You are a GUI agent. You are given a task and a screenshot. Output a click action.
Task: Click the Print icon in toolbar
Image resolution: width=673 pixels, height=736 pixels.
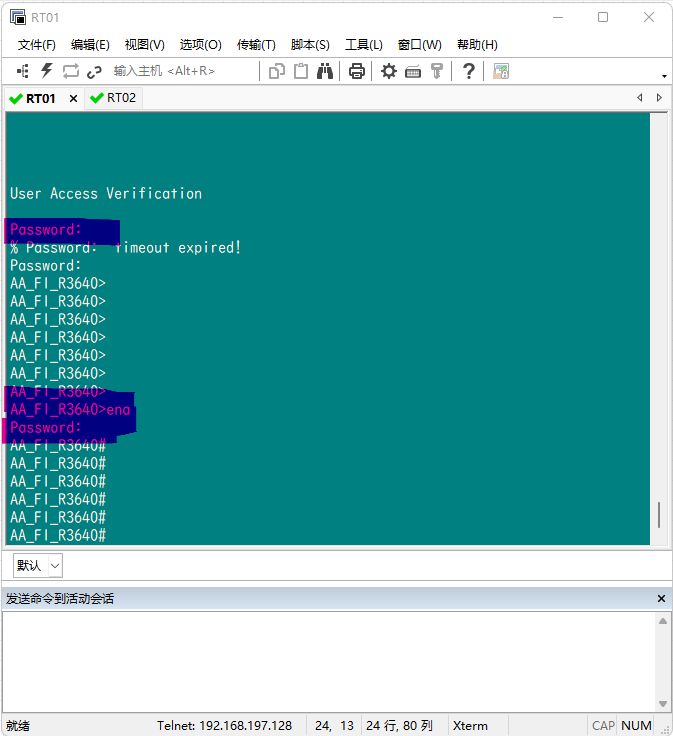356,71
